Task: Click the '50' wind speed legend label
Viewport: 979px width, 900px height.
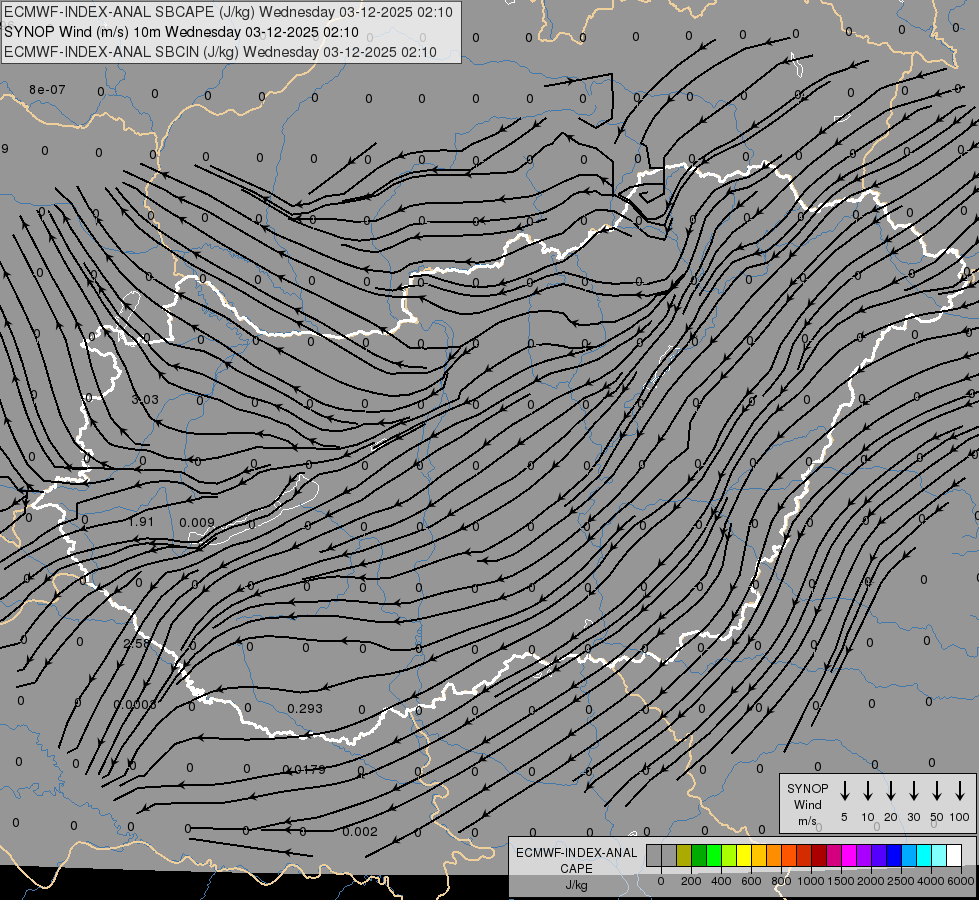Action: (x=937, y=817)
